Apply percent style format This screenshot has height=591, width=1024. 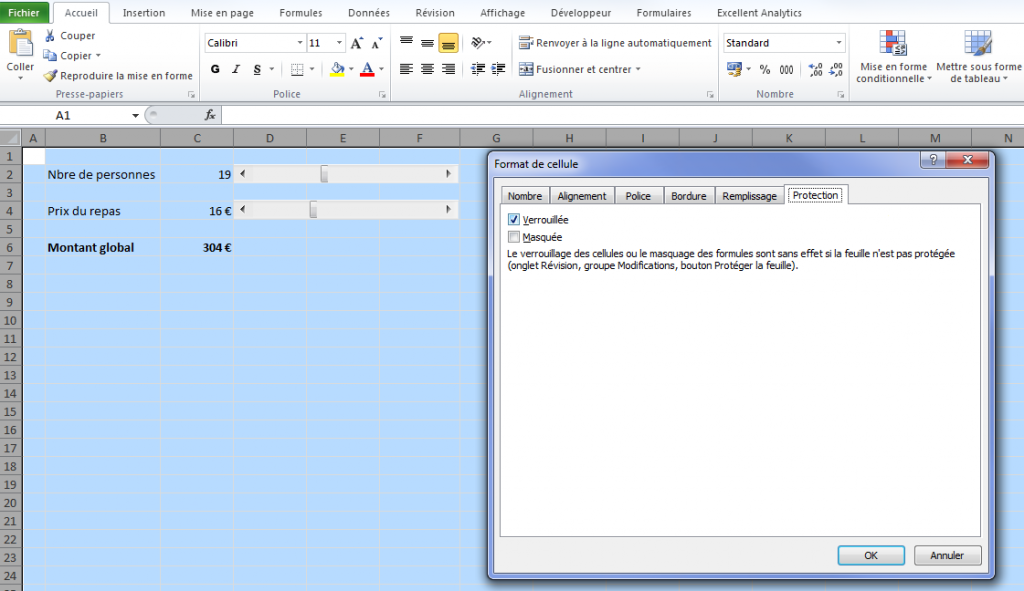[x=765, y=69]
